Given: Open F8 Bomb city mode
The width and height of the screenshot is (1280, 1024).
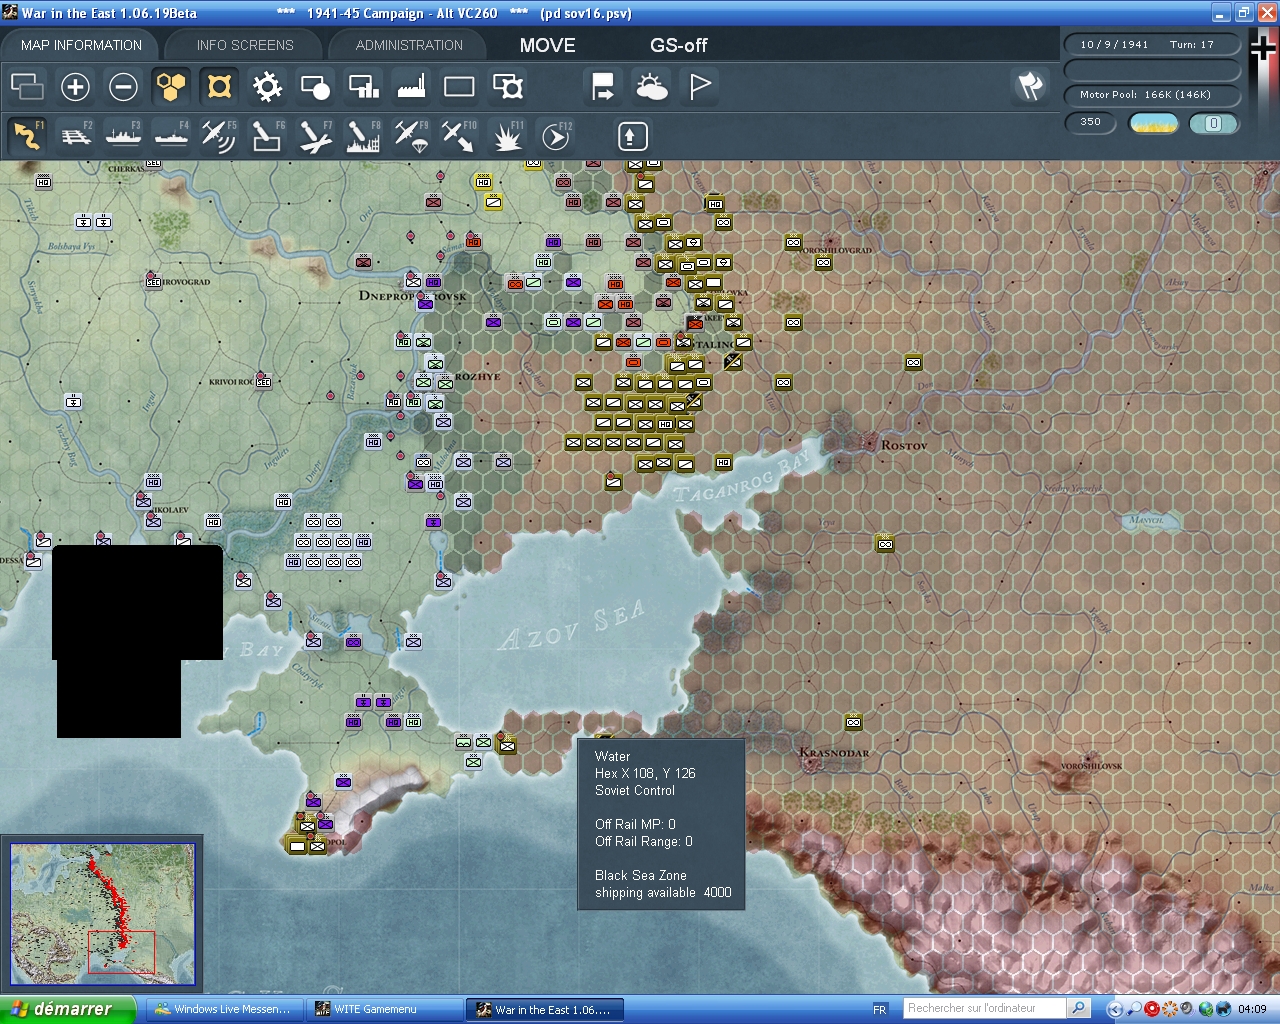Looking at the screenshot, I should click(362, 136).
